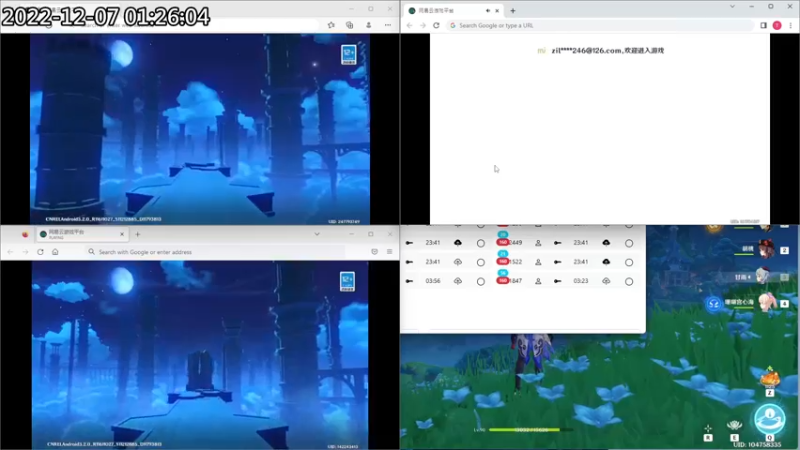Click the red 160 badge in 1847 row
800x450 pixels.
point(503,281)
